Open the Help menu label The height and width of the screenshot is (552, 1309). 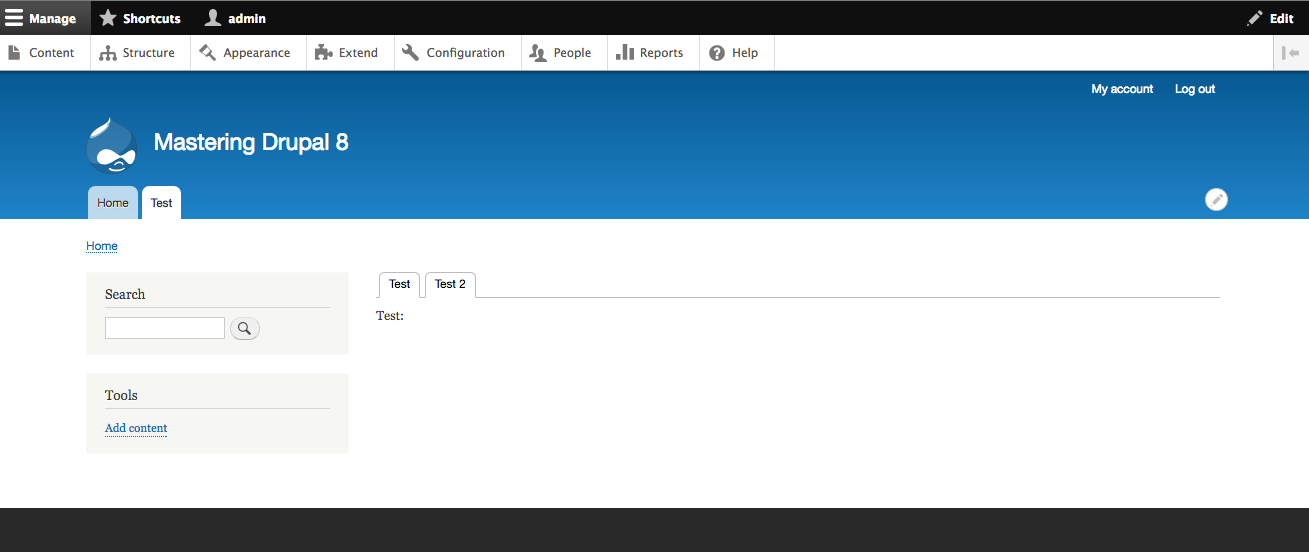[745, 53]
